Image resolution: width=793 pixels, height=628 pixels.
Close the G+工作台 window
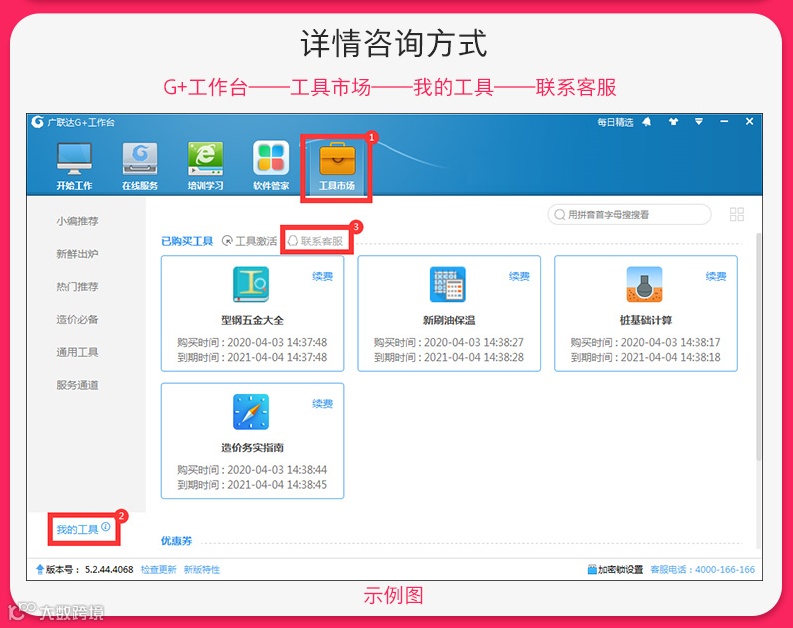pos(750,121)
